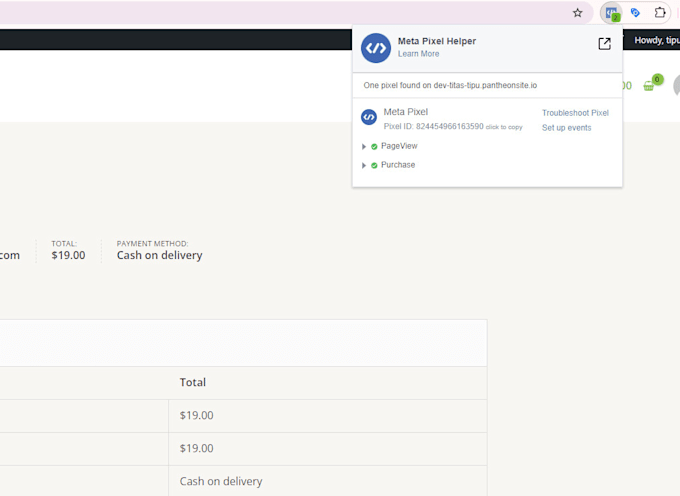Viewport: 680px width, 496px height.
Task: Click the green PageView status checkmark
Action: pos(374,146)
